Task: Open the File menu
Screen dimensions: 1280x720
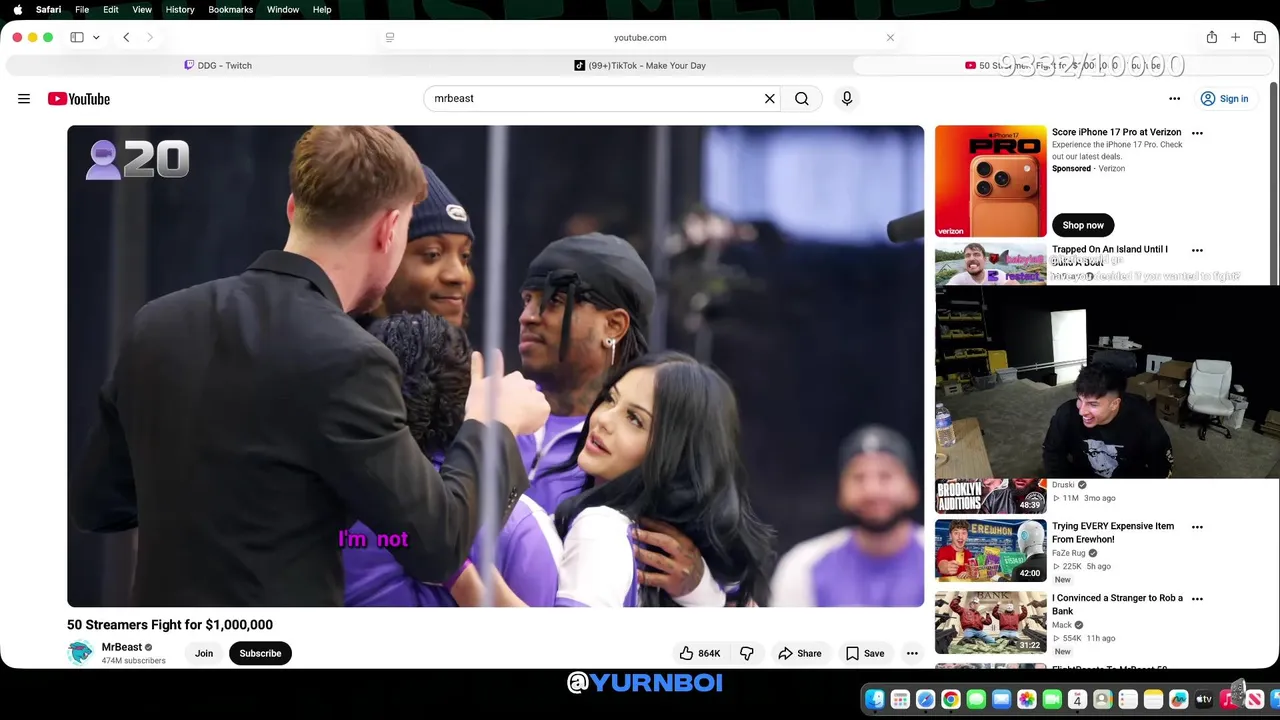Action: [x=82, y=9]
